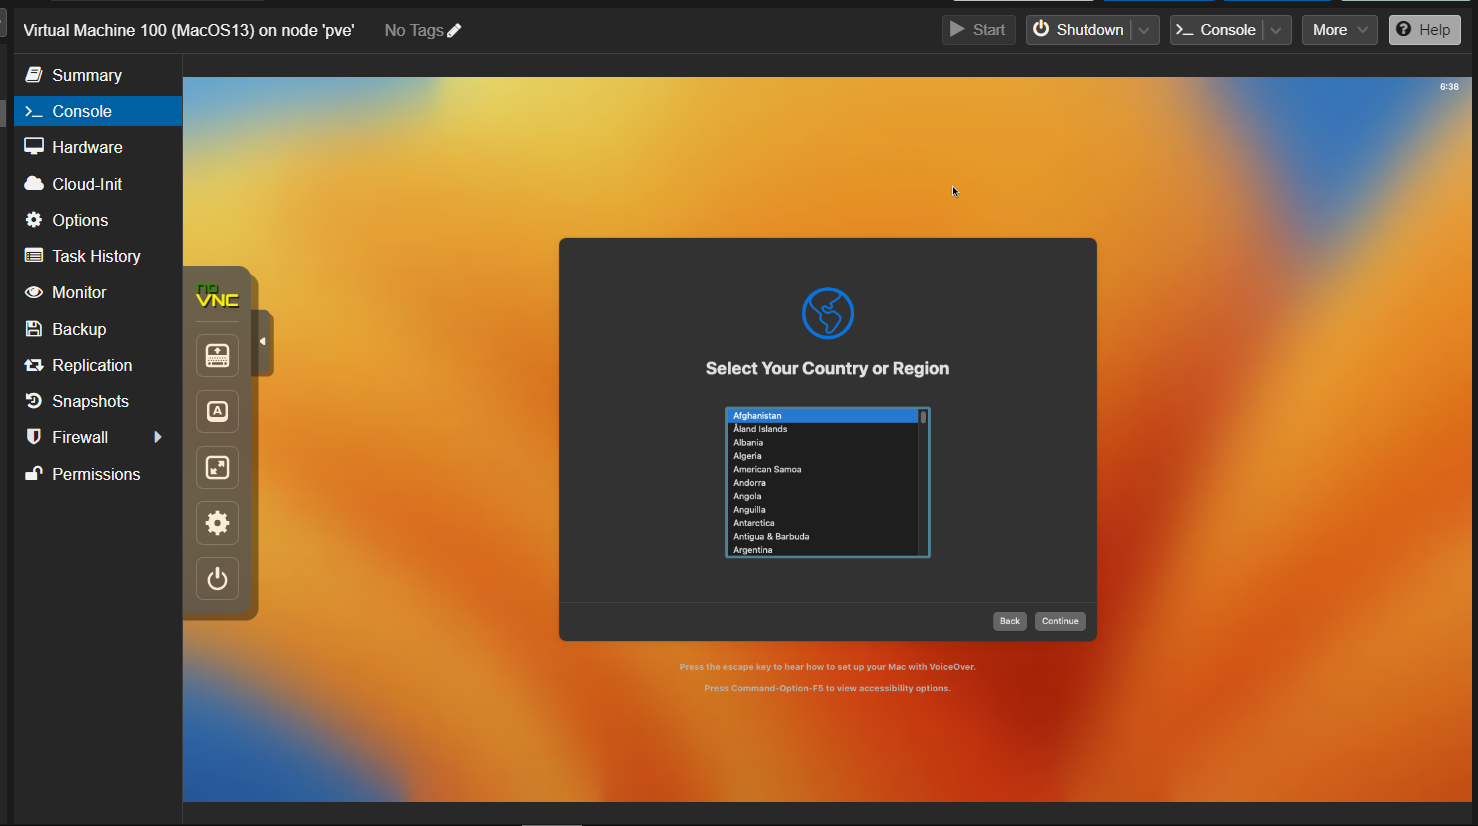Screen dimensions: 1478x826
Task: Switch to the Snapshots view
Action: [x=90, y=401]
